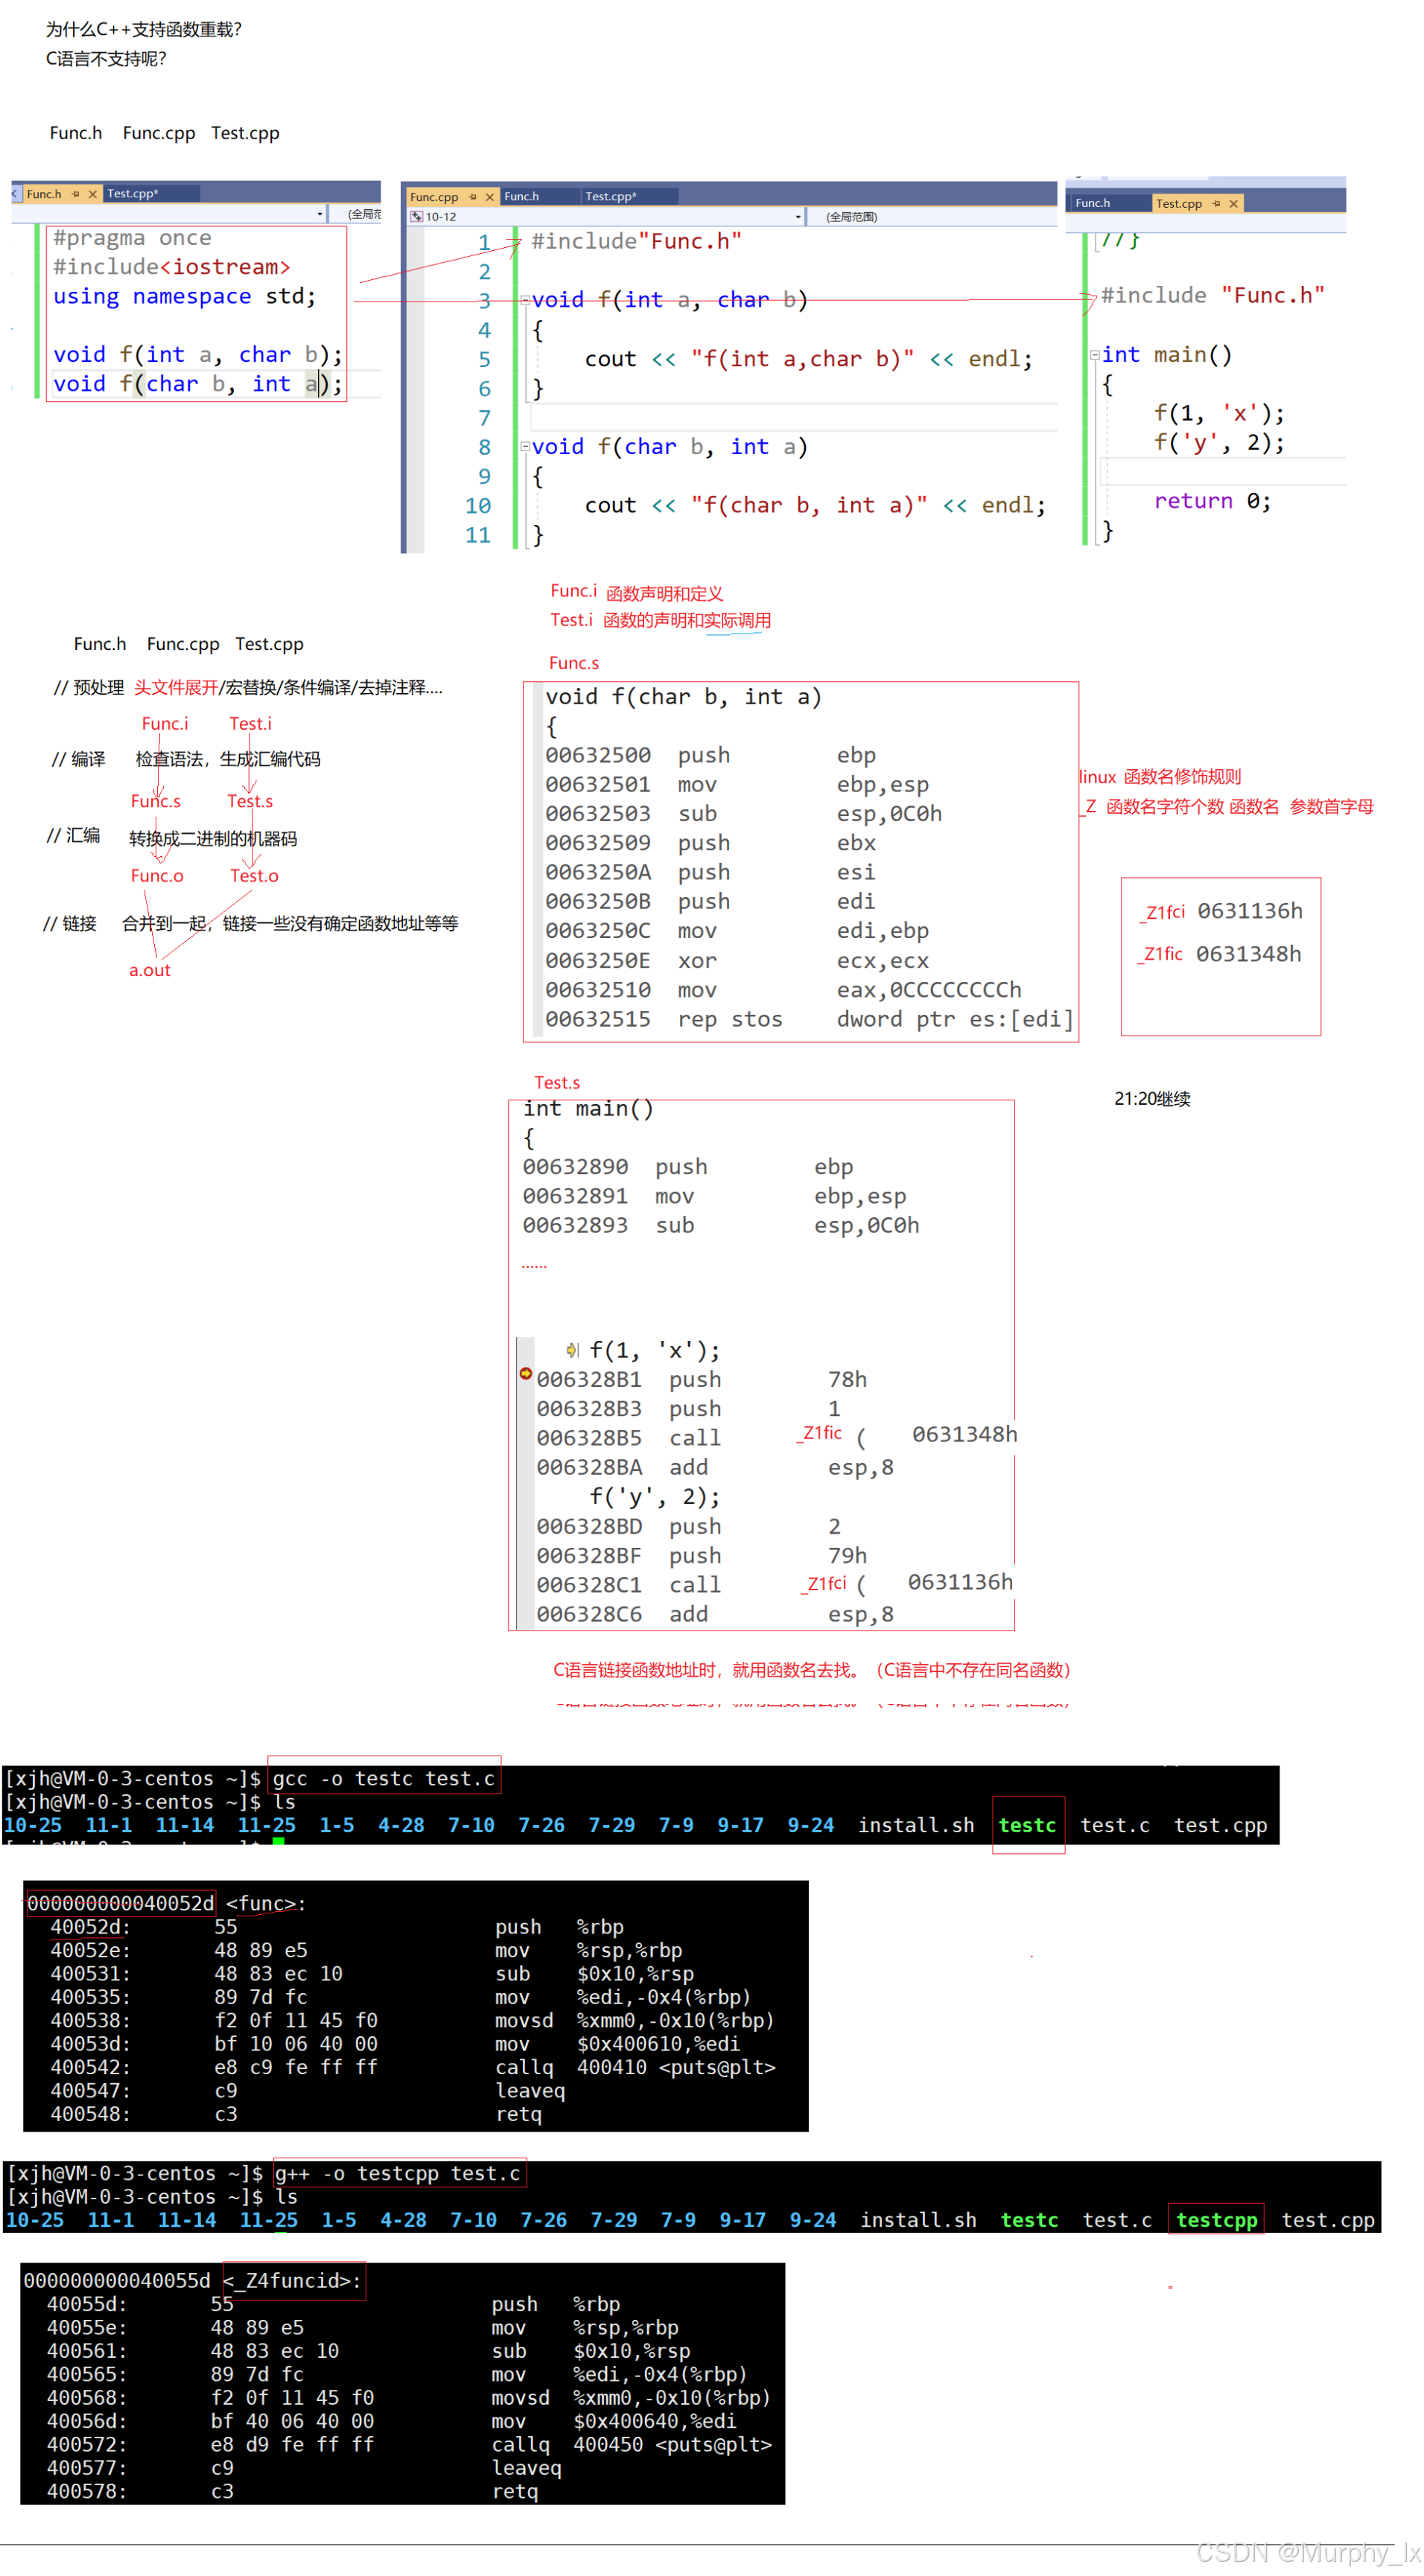Pin the Func.cpp tab
This screenshot has height=2576, width=1424.
473,197
